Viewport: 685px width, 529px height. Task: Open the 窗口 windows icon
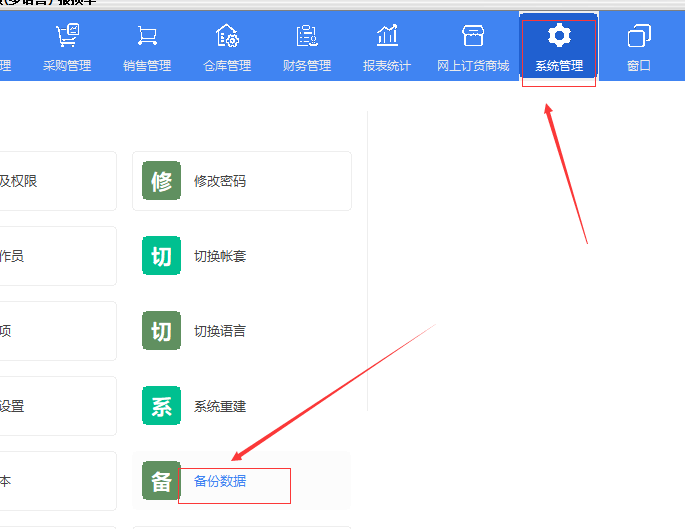pos(639,35)
